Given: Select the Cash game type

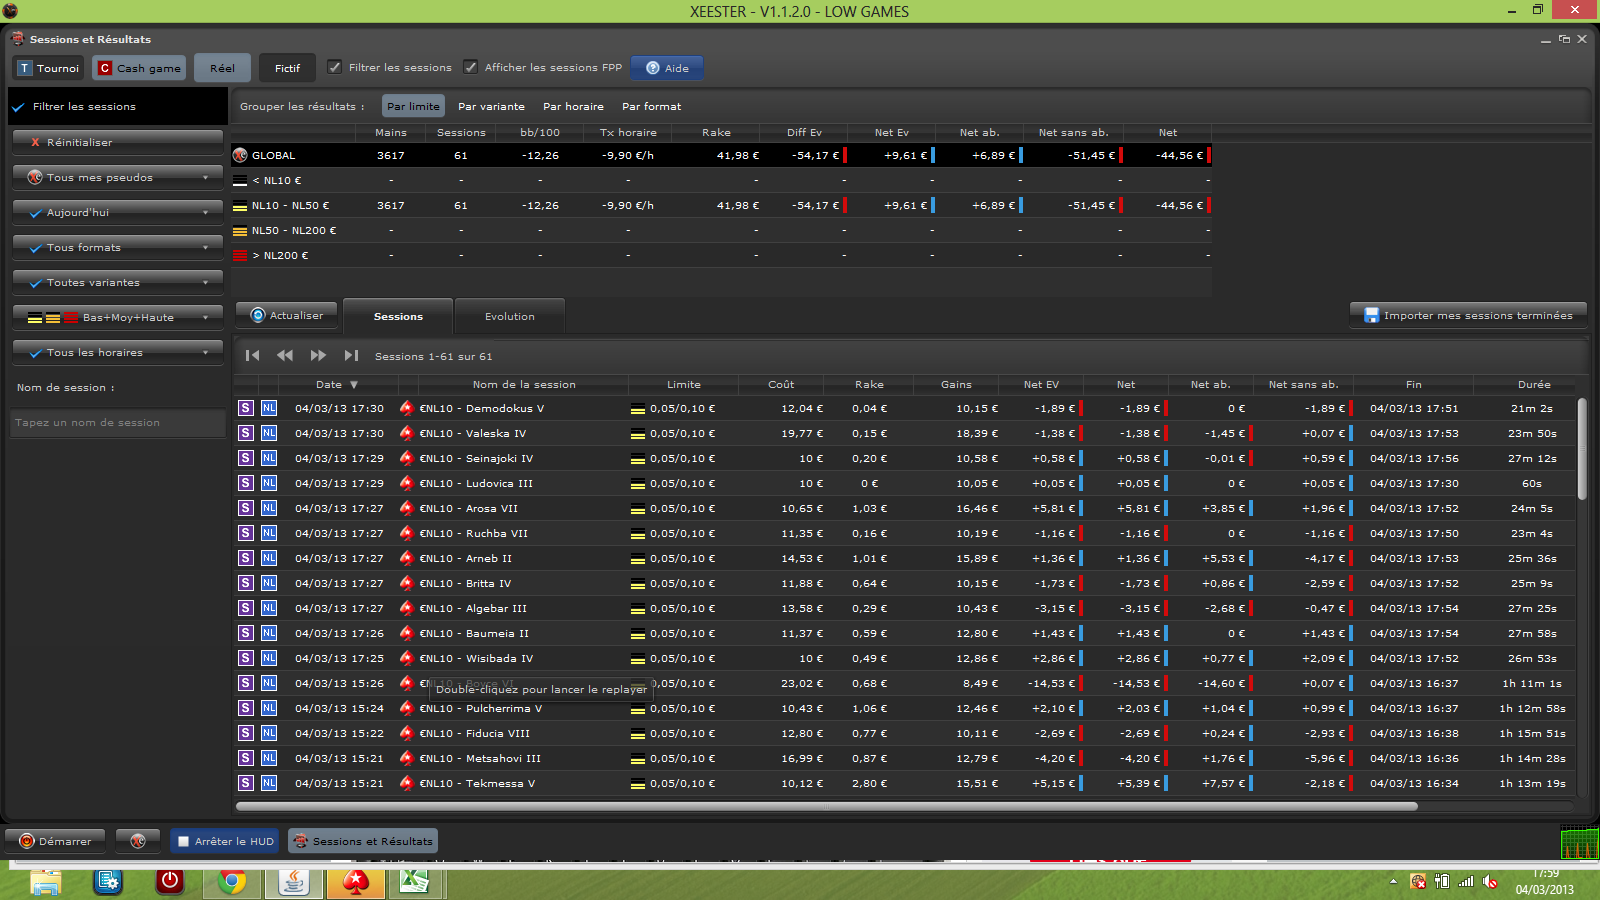Looking at the screenshot, I should point(139,68).
